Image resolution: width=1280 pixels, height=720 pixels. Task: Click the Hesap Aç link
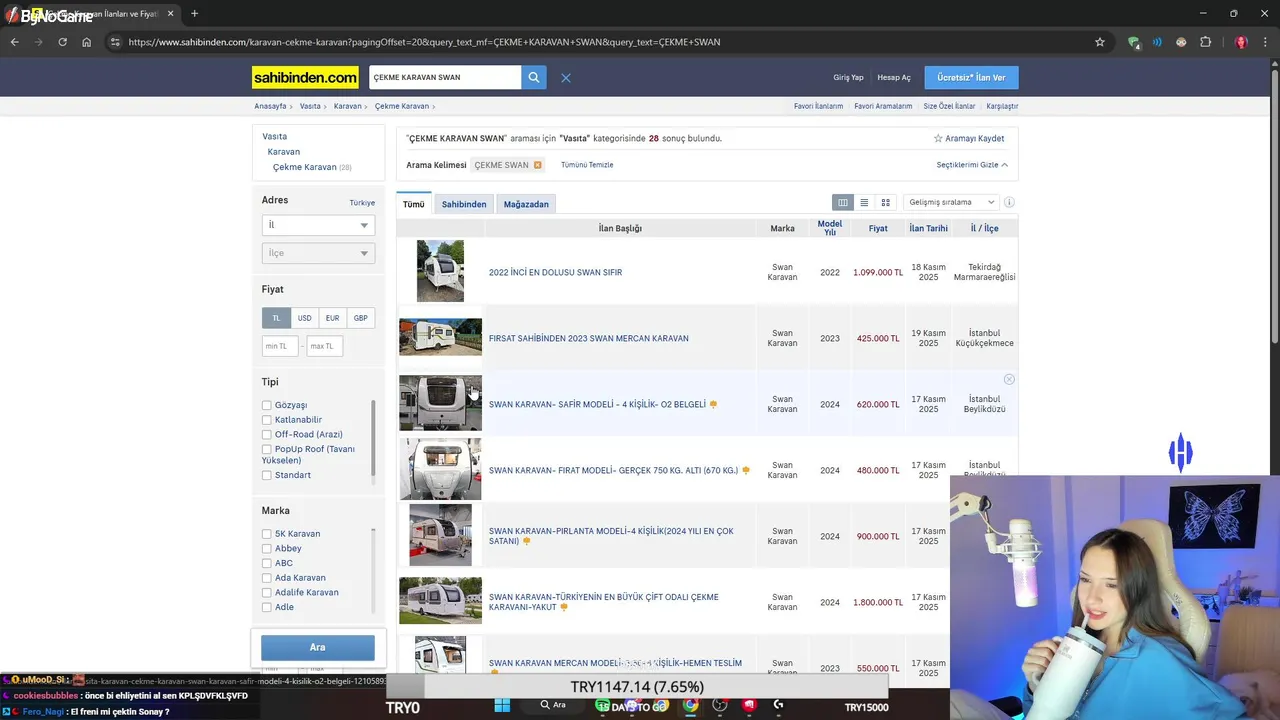pos(894,77)
